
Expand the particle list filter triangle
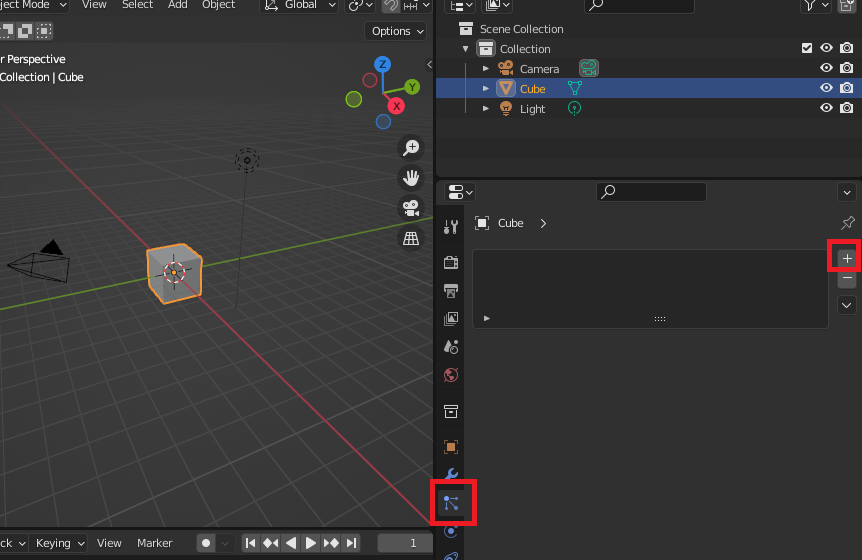point(487,318)
